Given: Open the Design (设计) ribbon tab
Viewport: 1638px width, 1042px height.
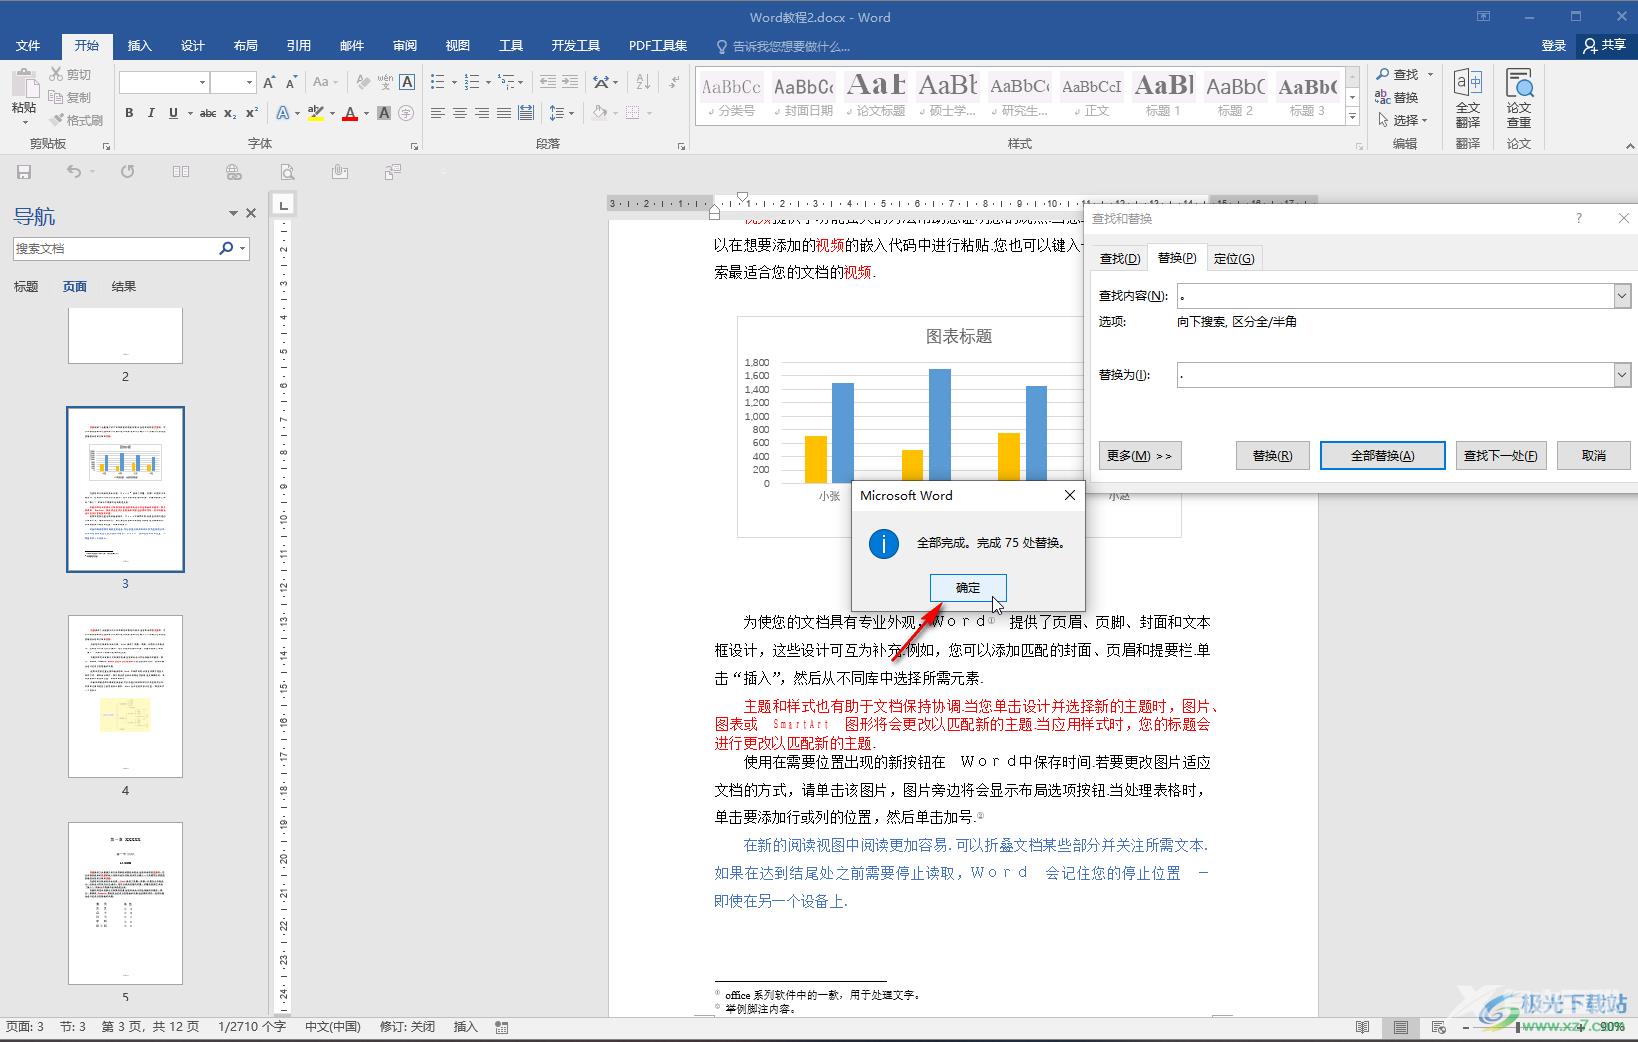Looking at the screenshot, I should [192, 45].
